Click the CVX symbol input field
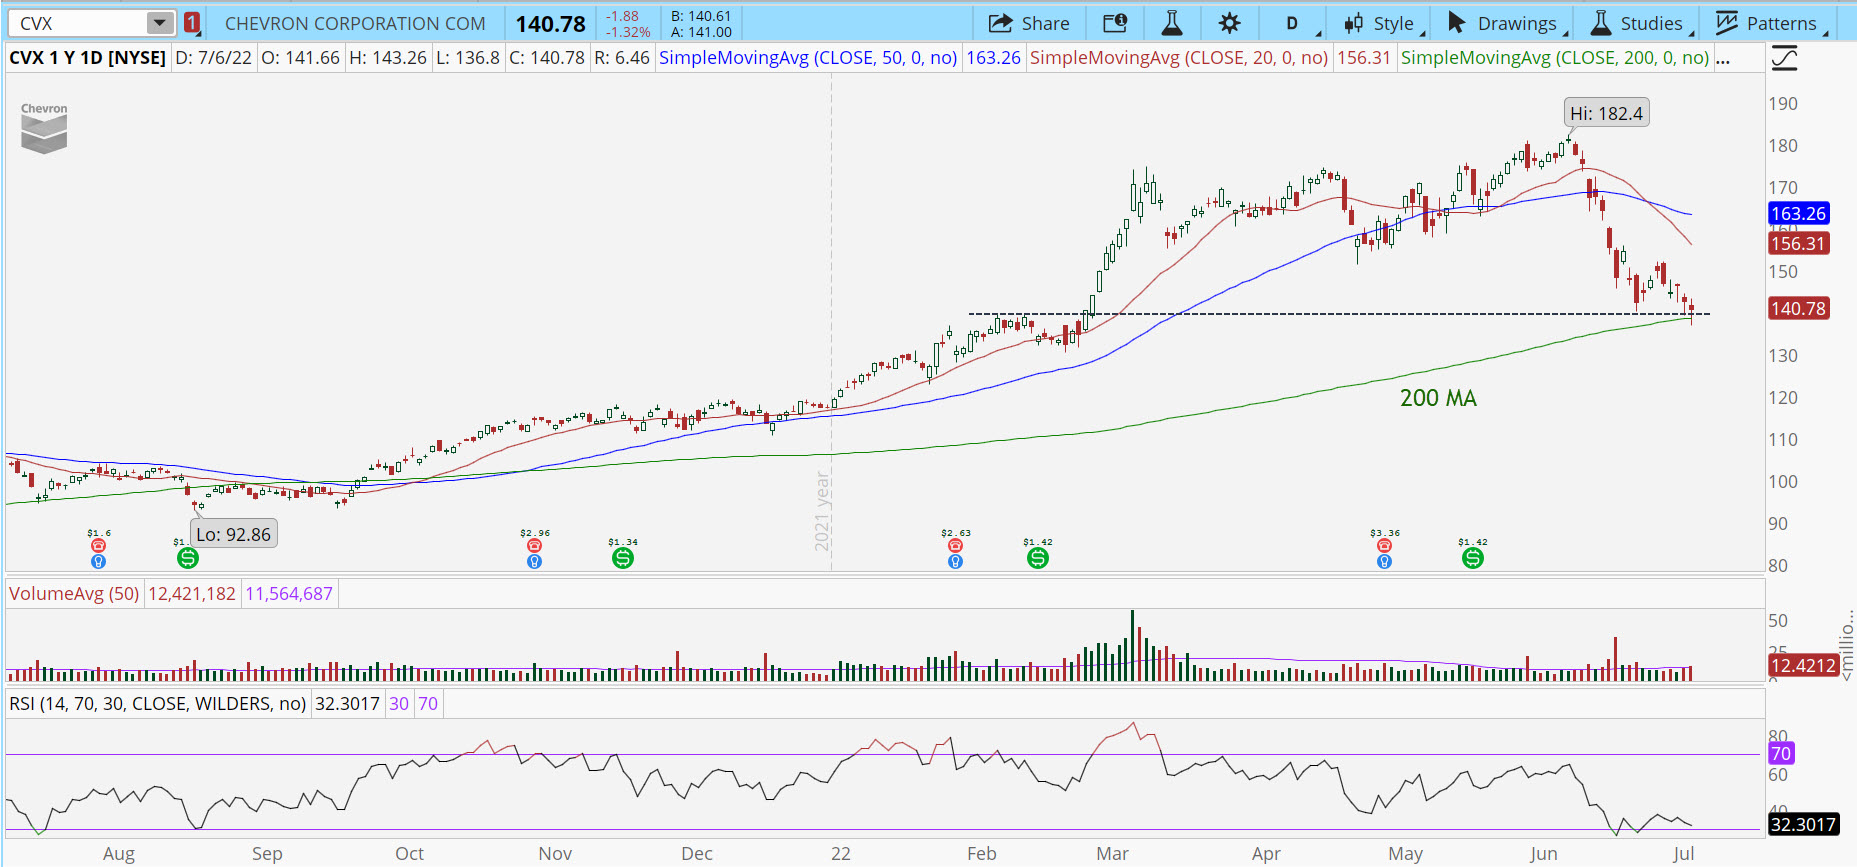1857x867 pixels. [x=78, y=23]
